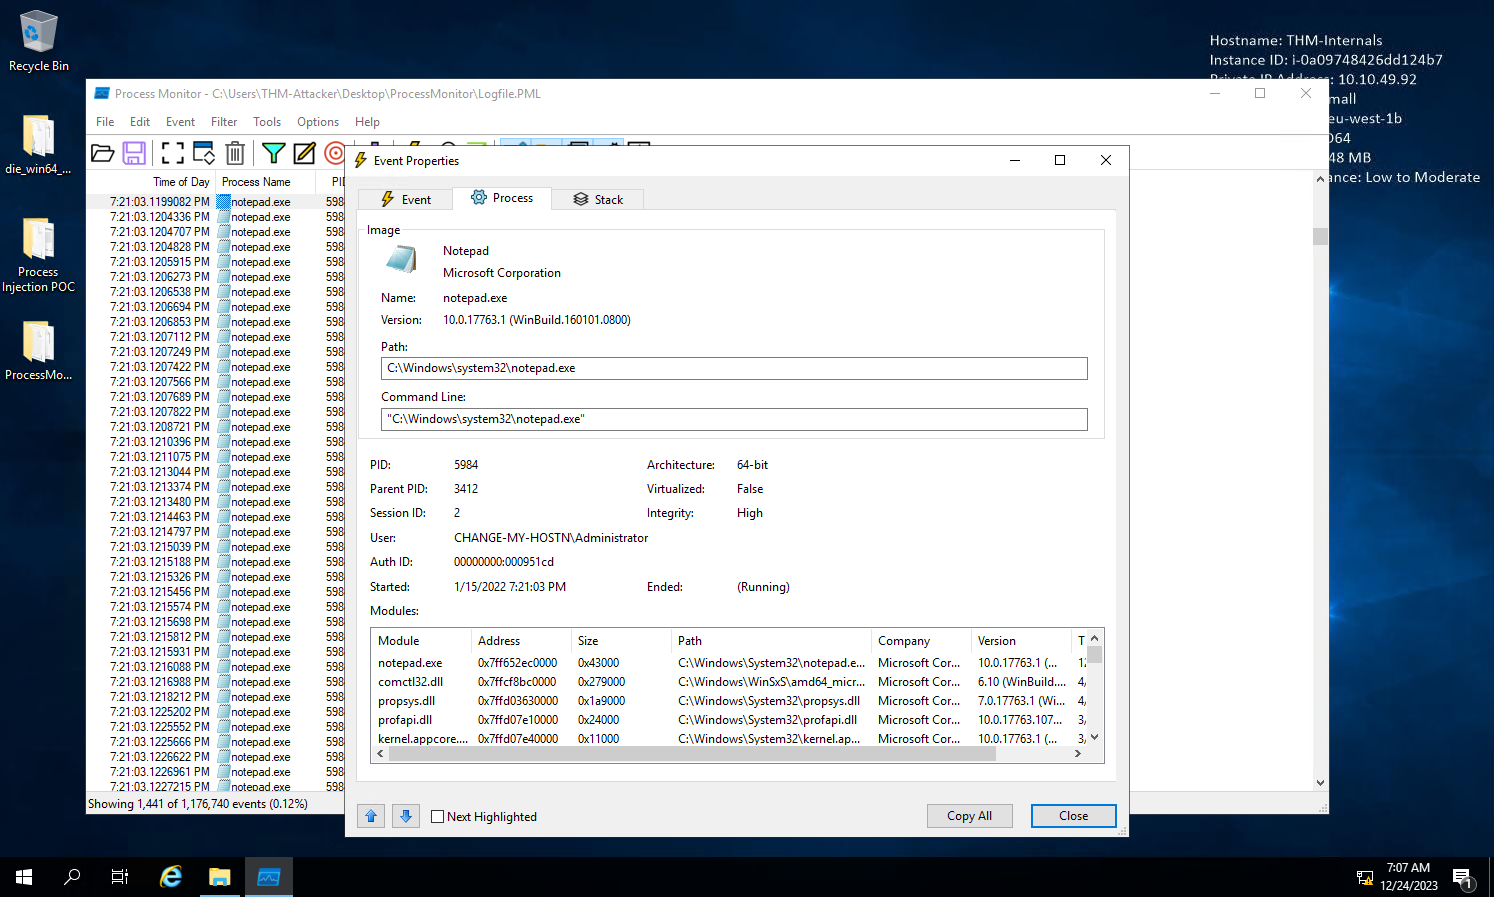1494x897 pixels.
Task: Sort modules by Size column header
Action: pyautogui.click(x=621, y=641)
